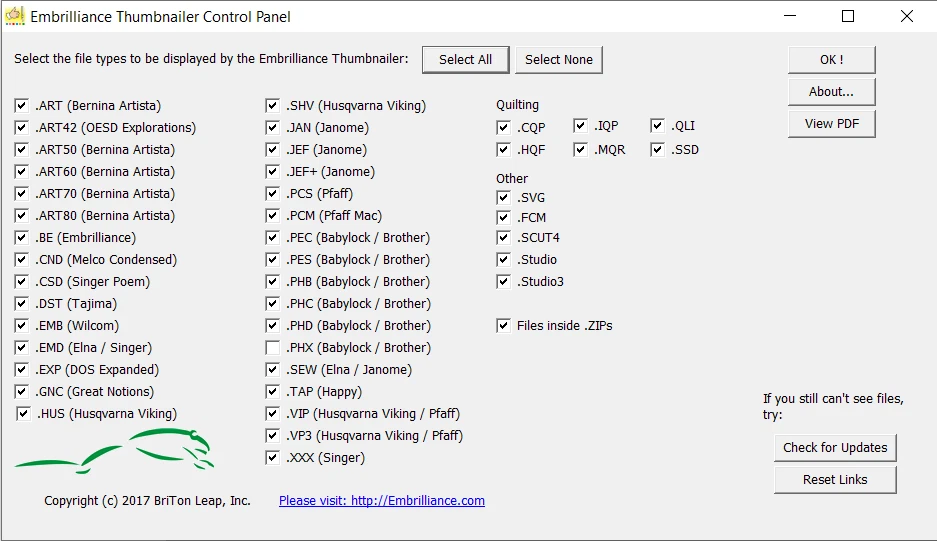Click the Embrilliance app icon in title bar
937x541 pixels.
pos(14,16)
